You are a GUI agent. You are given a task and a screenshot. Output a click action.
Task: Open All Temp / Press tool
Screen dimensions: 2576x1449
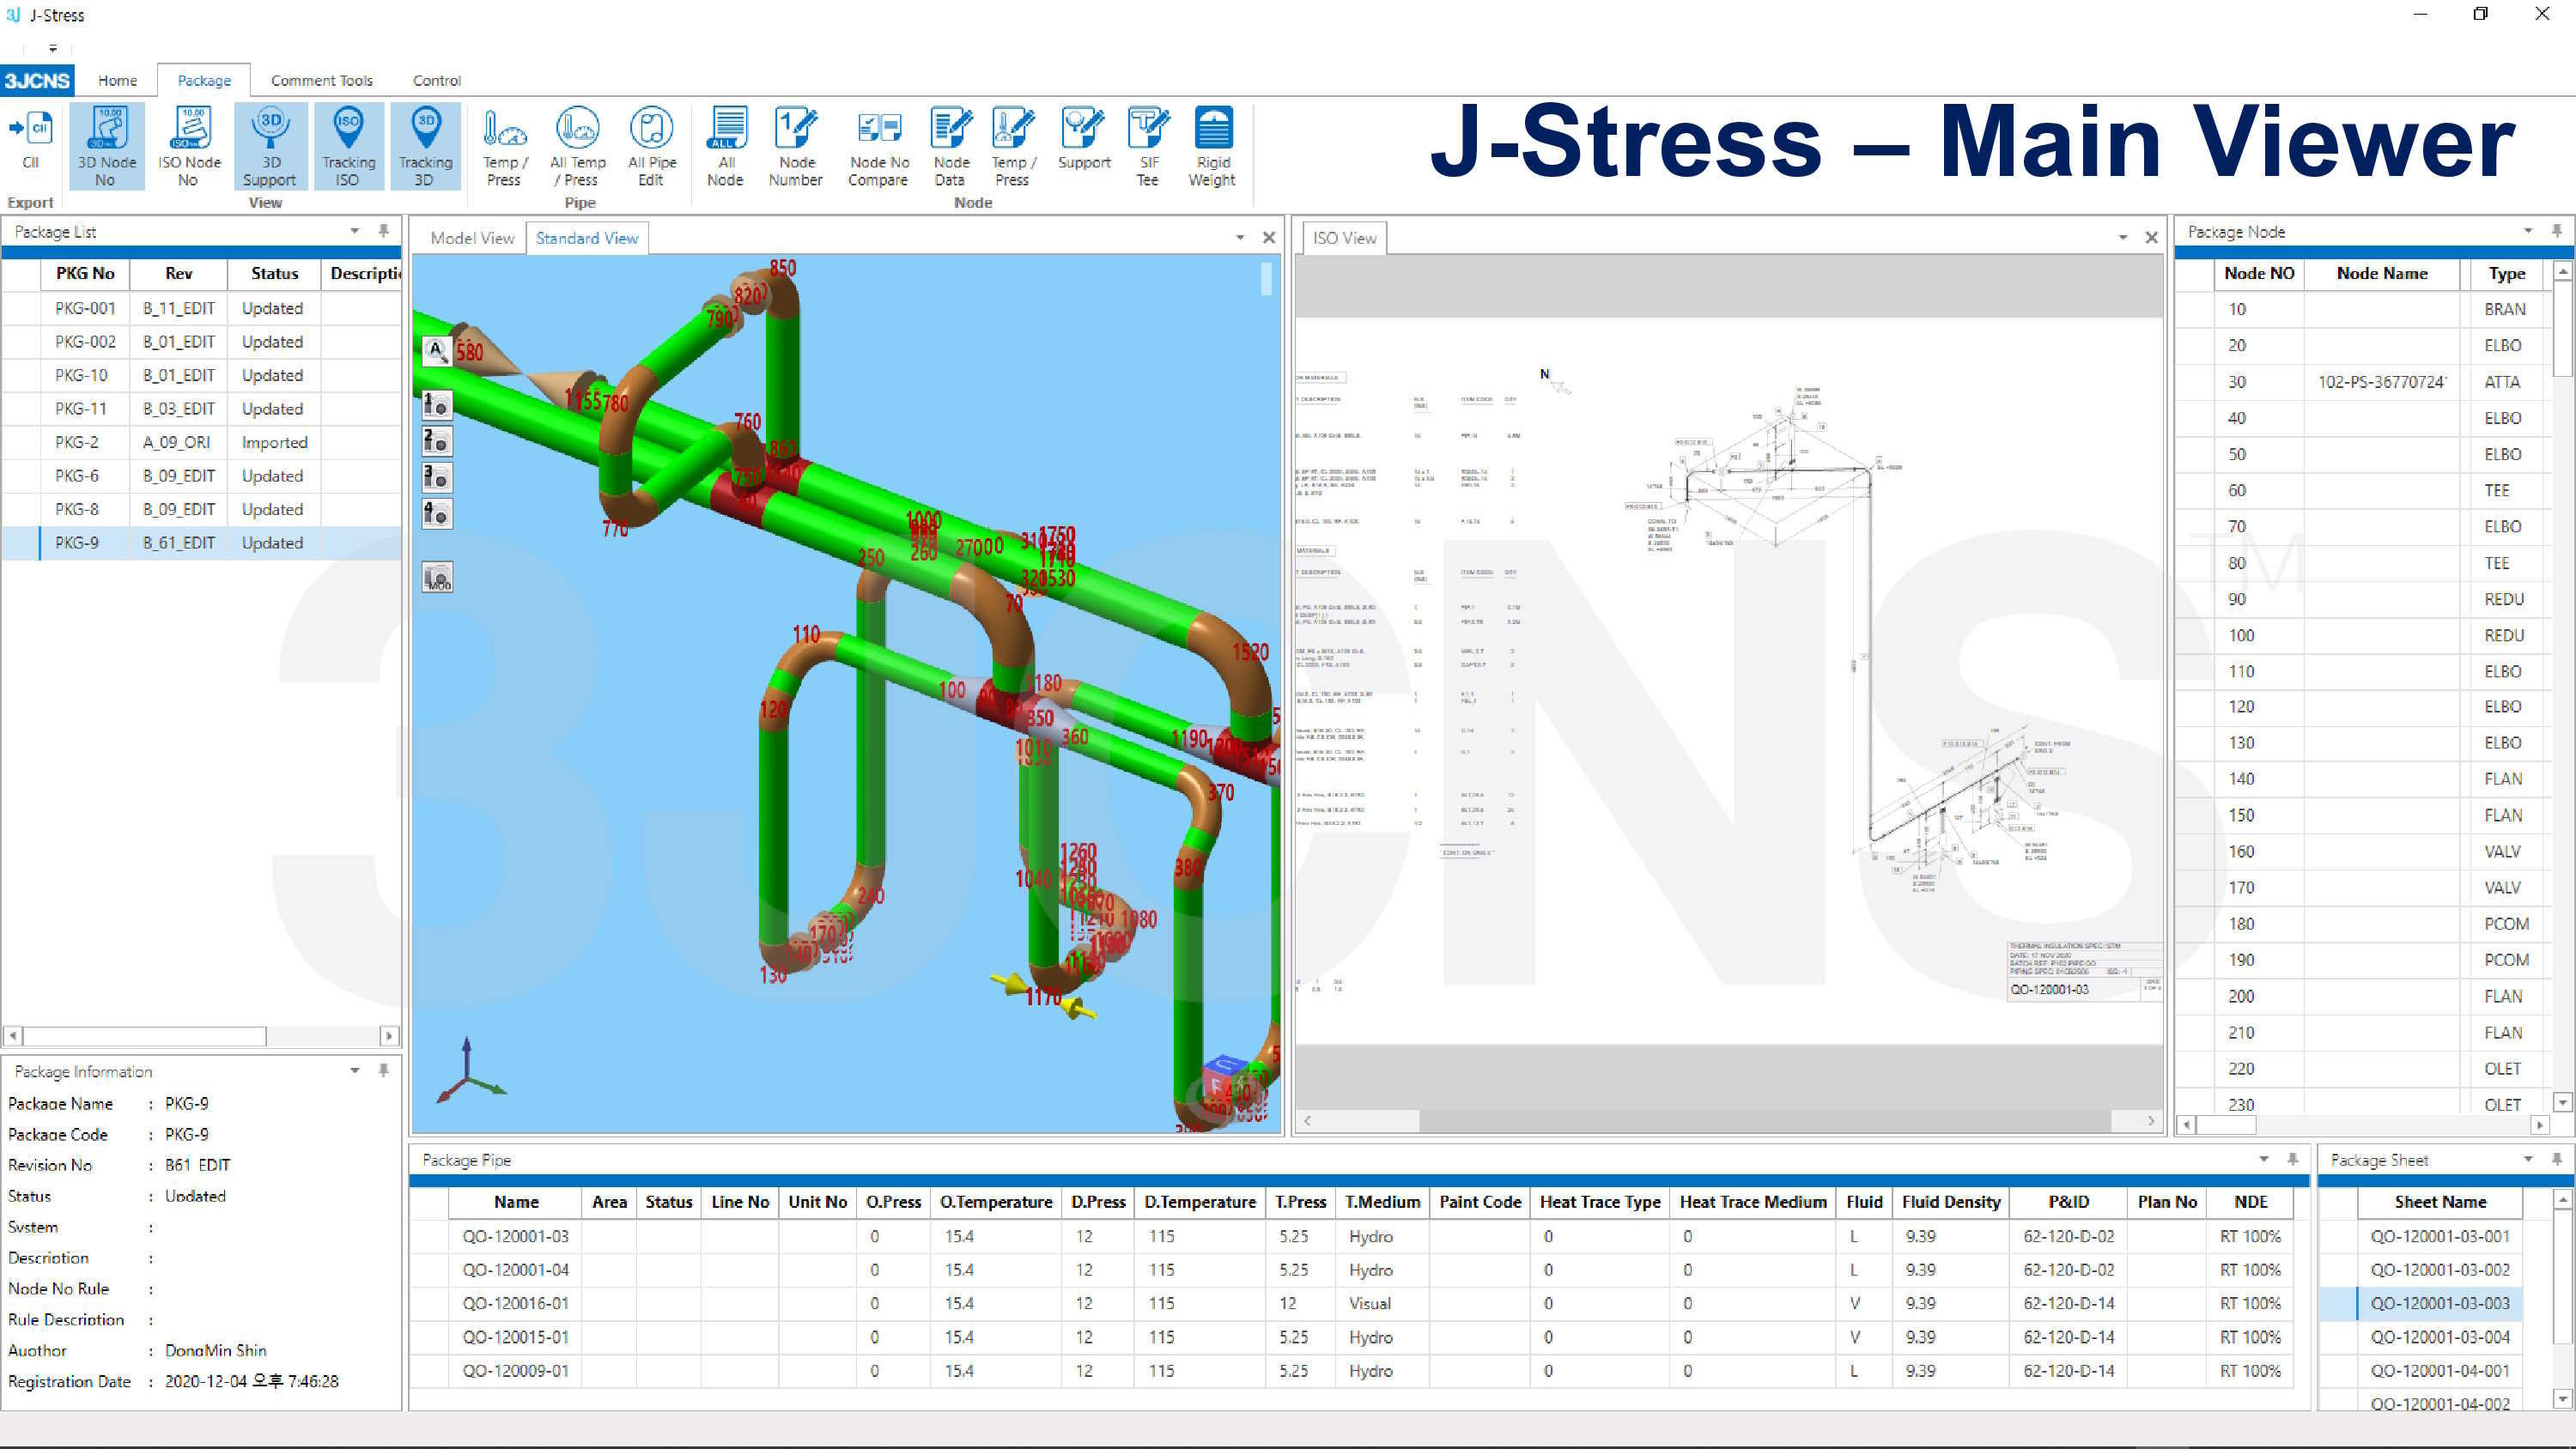(x=578, y=146)
